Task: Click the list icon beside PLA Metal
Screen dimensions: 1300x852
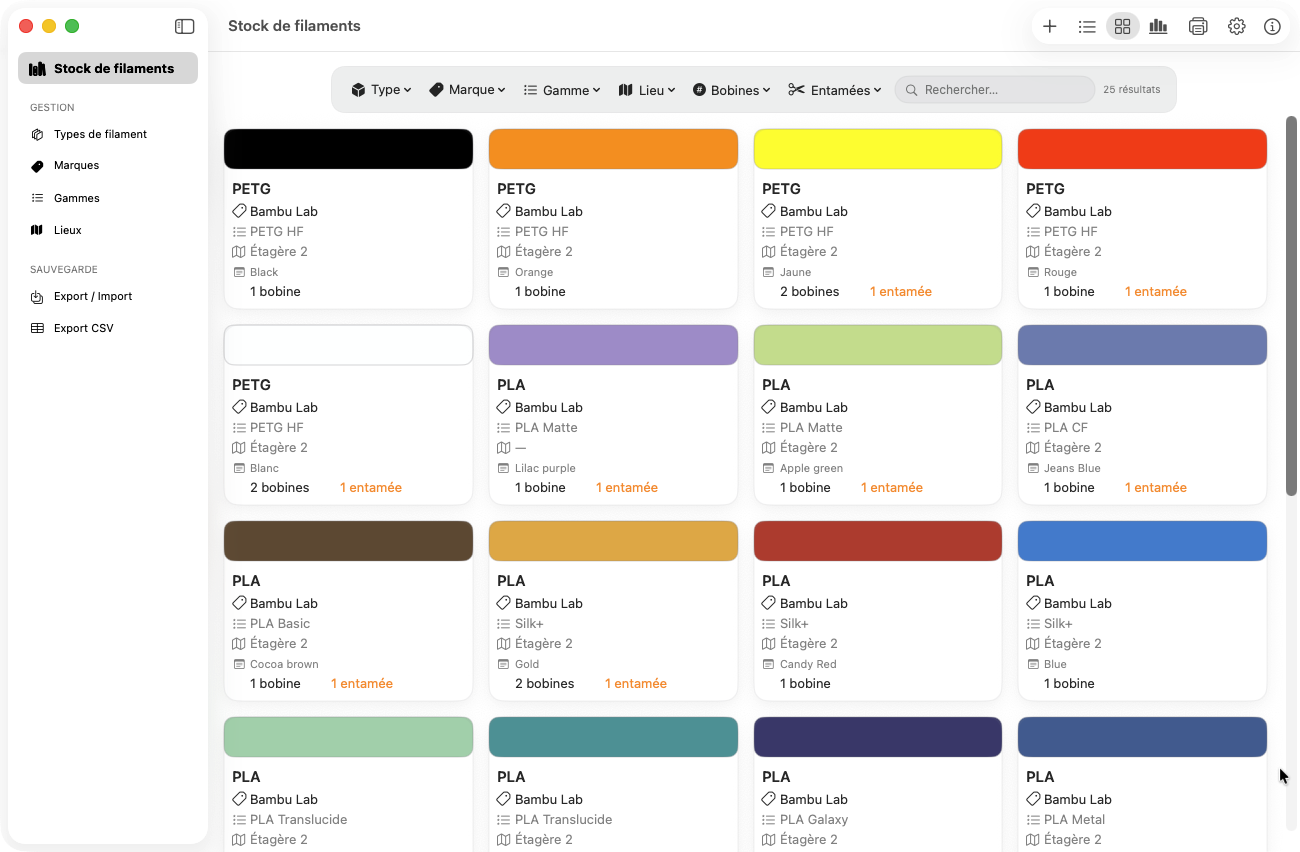Action: coord(1033,820)
